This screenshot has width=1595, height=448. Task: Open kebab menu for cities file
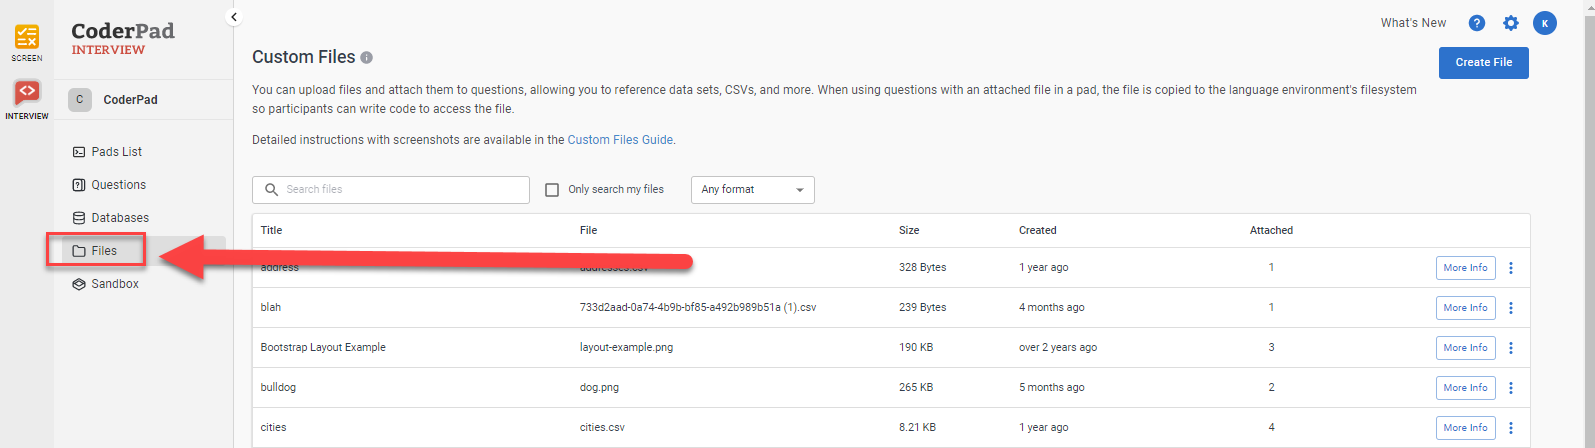(1511, 428)
